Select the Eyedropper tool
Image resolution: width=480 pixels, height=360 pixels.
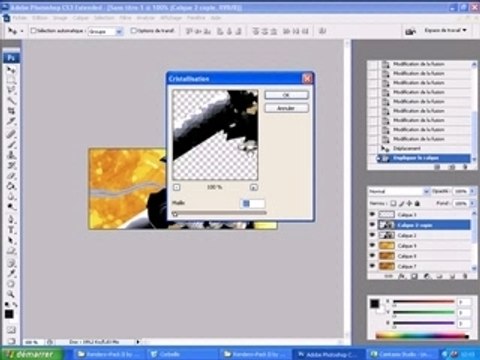coord(11,273)
